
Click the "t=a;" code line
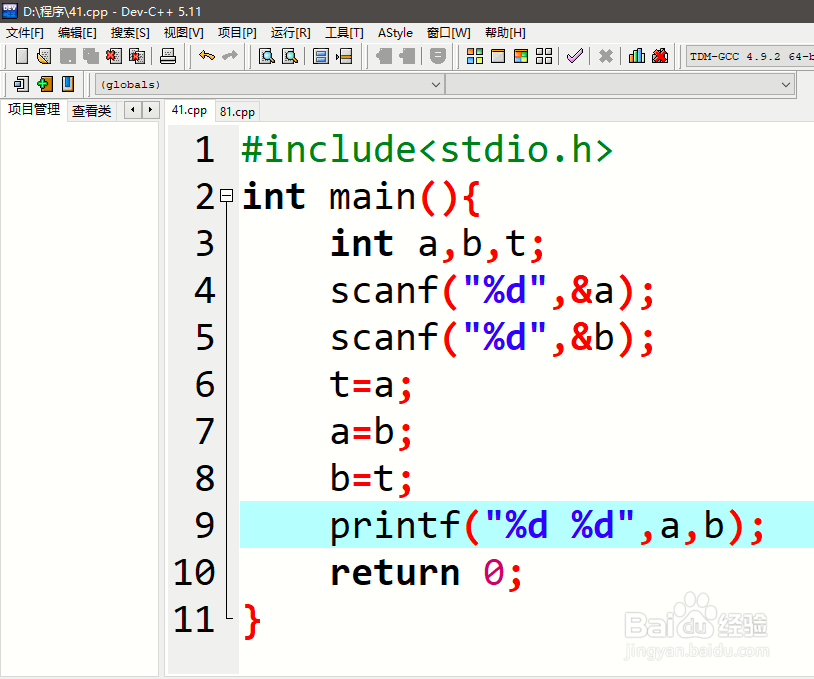[x=371, y=385]
